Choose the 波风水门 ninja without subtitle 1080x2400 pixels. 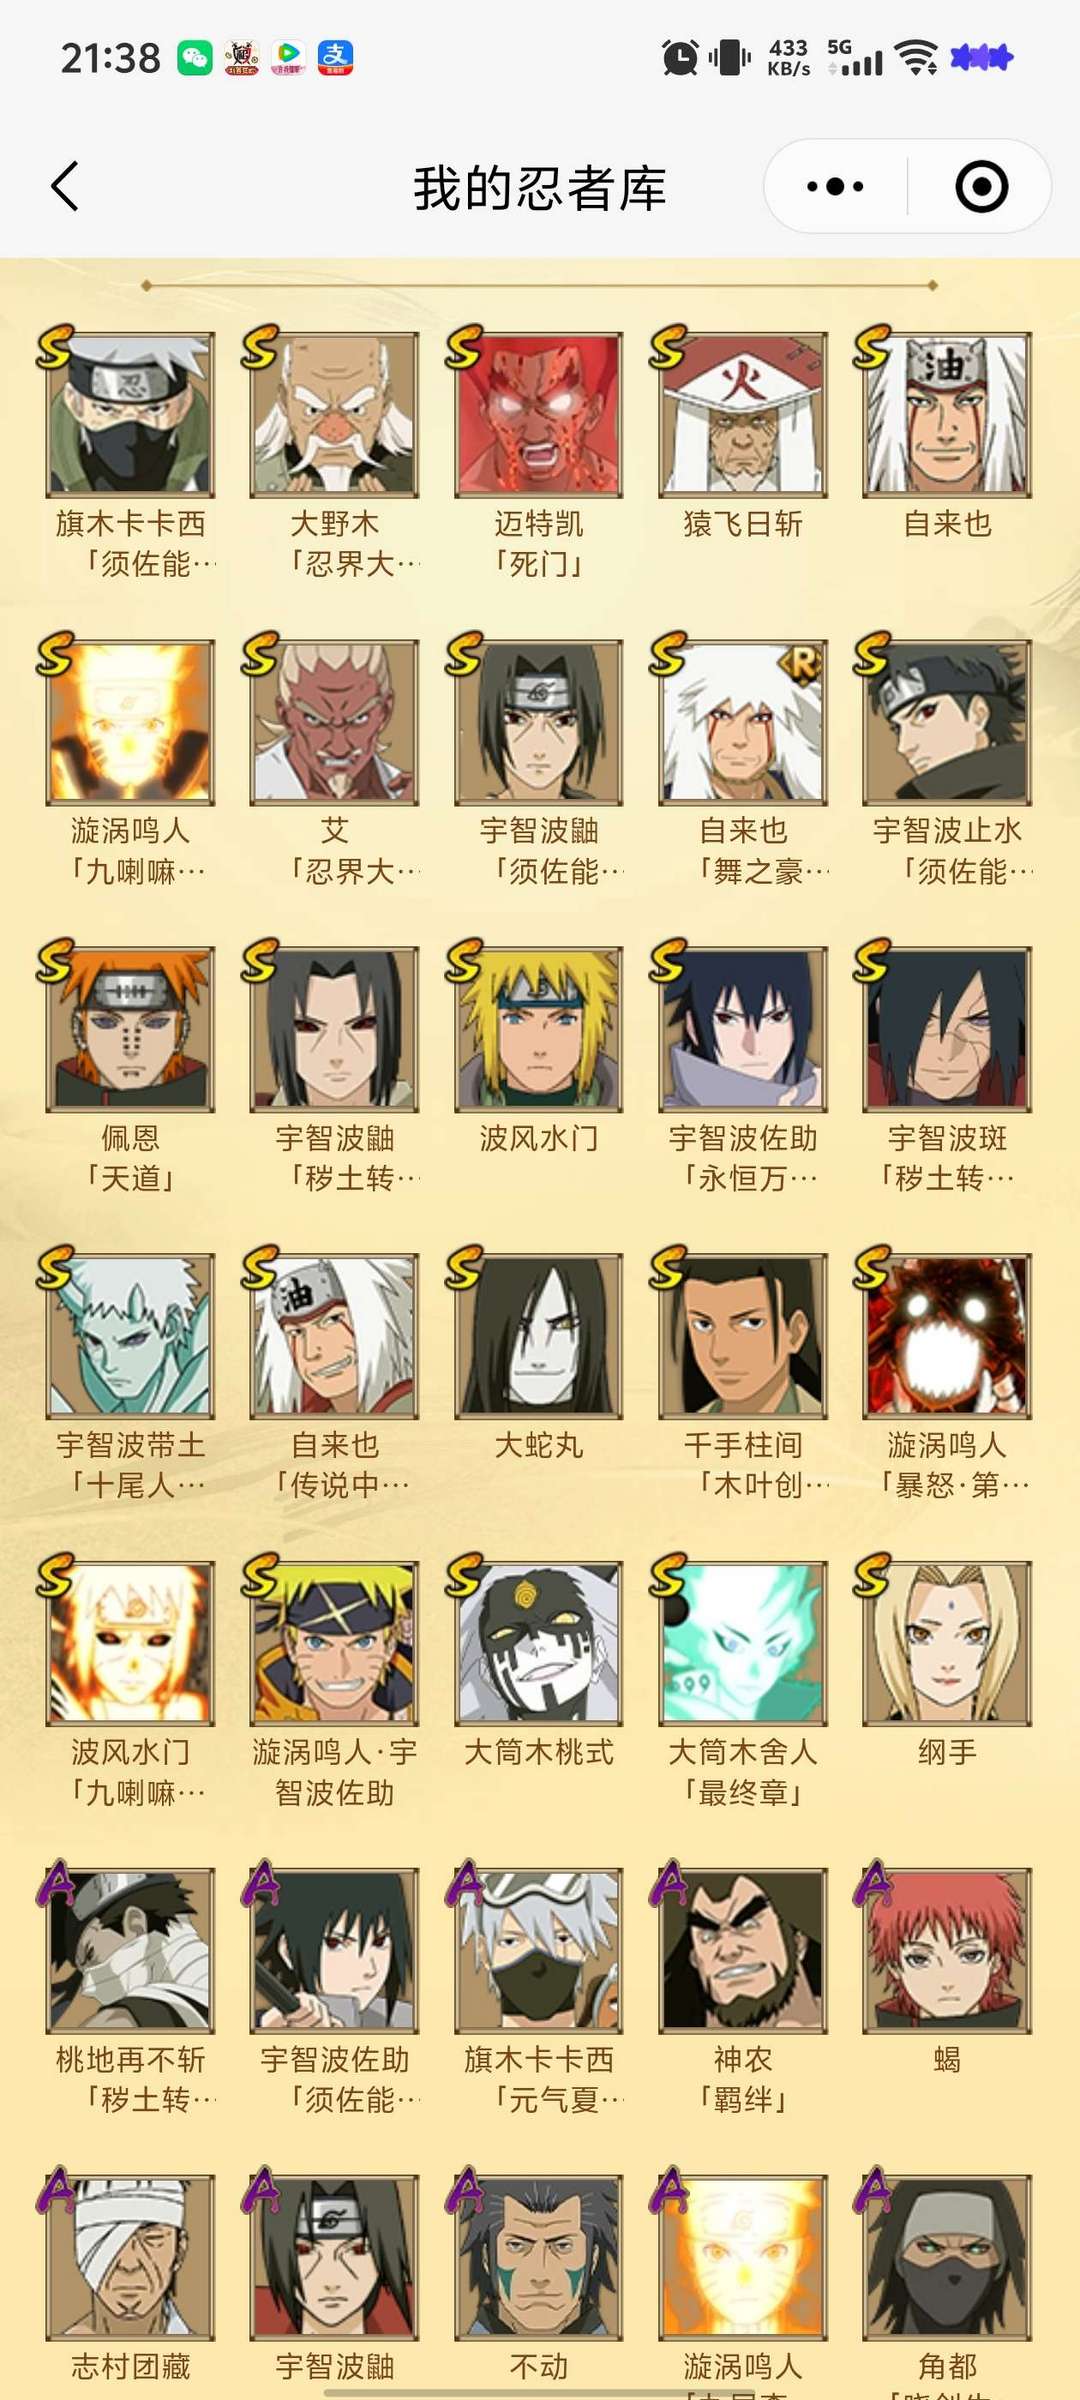[539, 1030]
